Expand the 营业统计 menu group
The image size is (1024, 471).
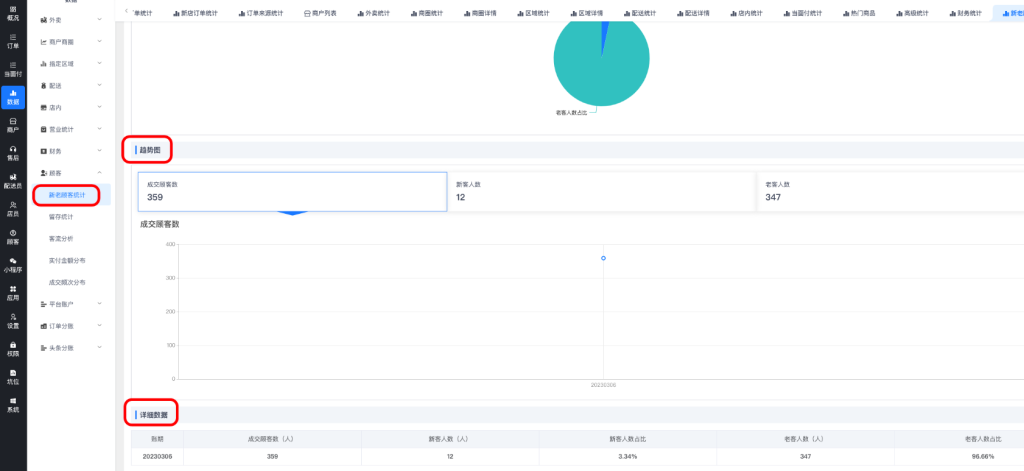click(x=70, y=129)
